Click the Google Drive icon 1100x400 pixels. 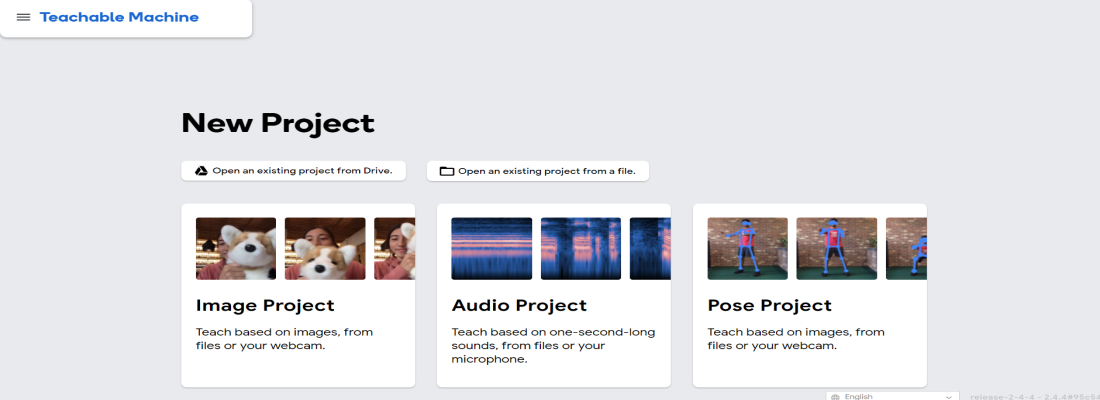click(200, 171)
